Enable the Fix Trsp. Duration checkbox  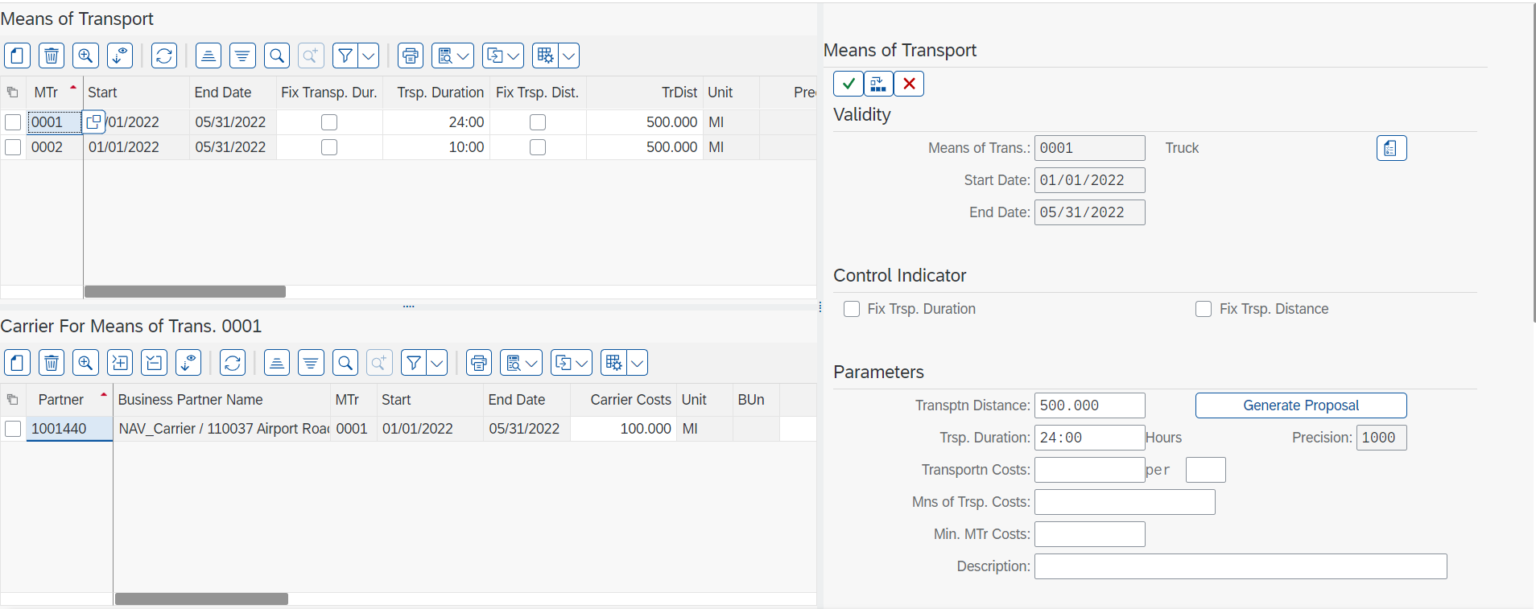pos(851,308)
